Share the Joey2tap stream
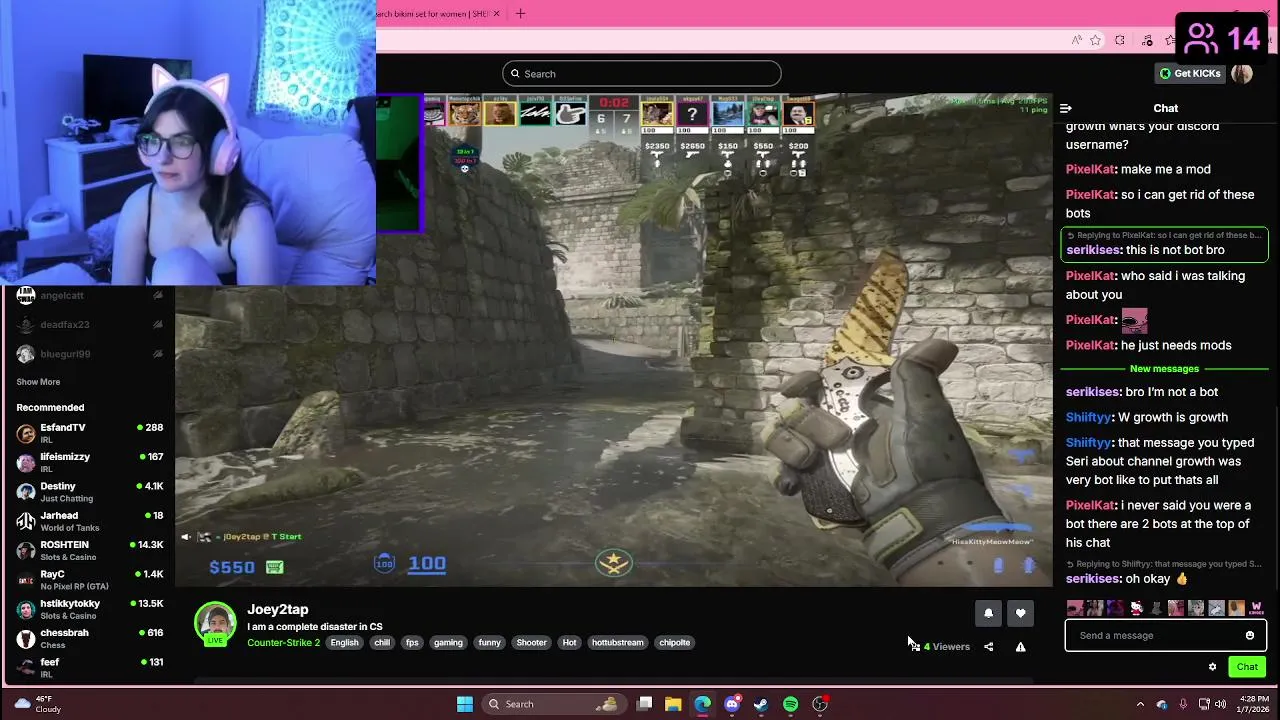This screenshot has height=720, width=1280. point(988,647)
